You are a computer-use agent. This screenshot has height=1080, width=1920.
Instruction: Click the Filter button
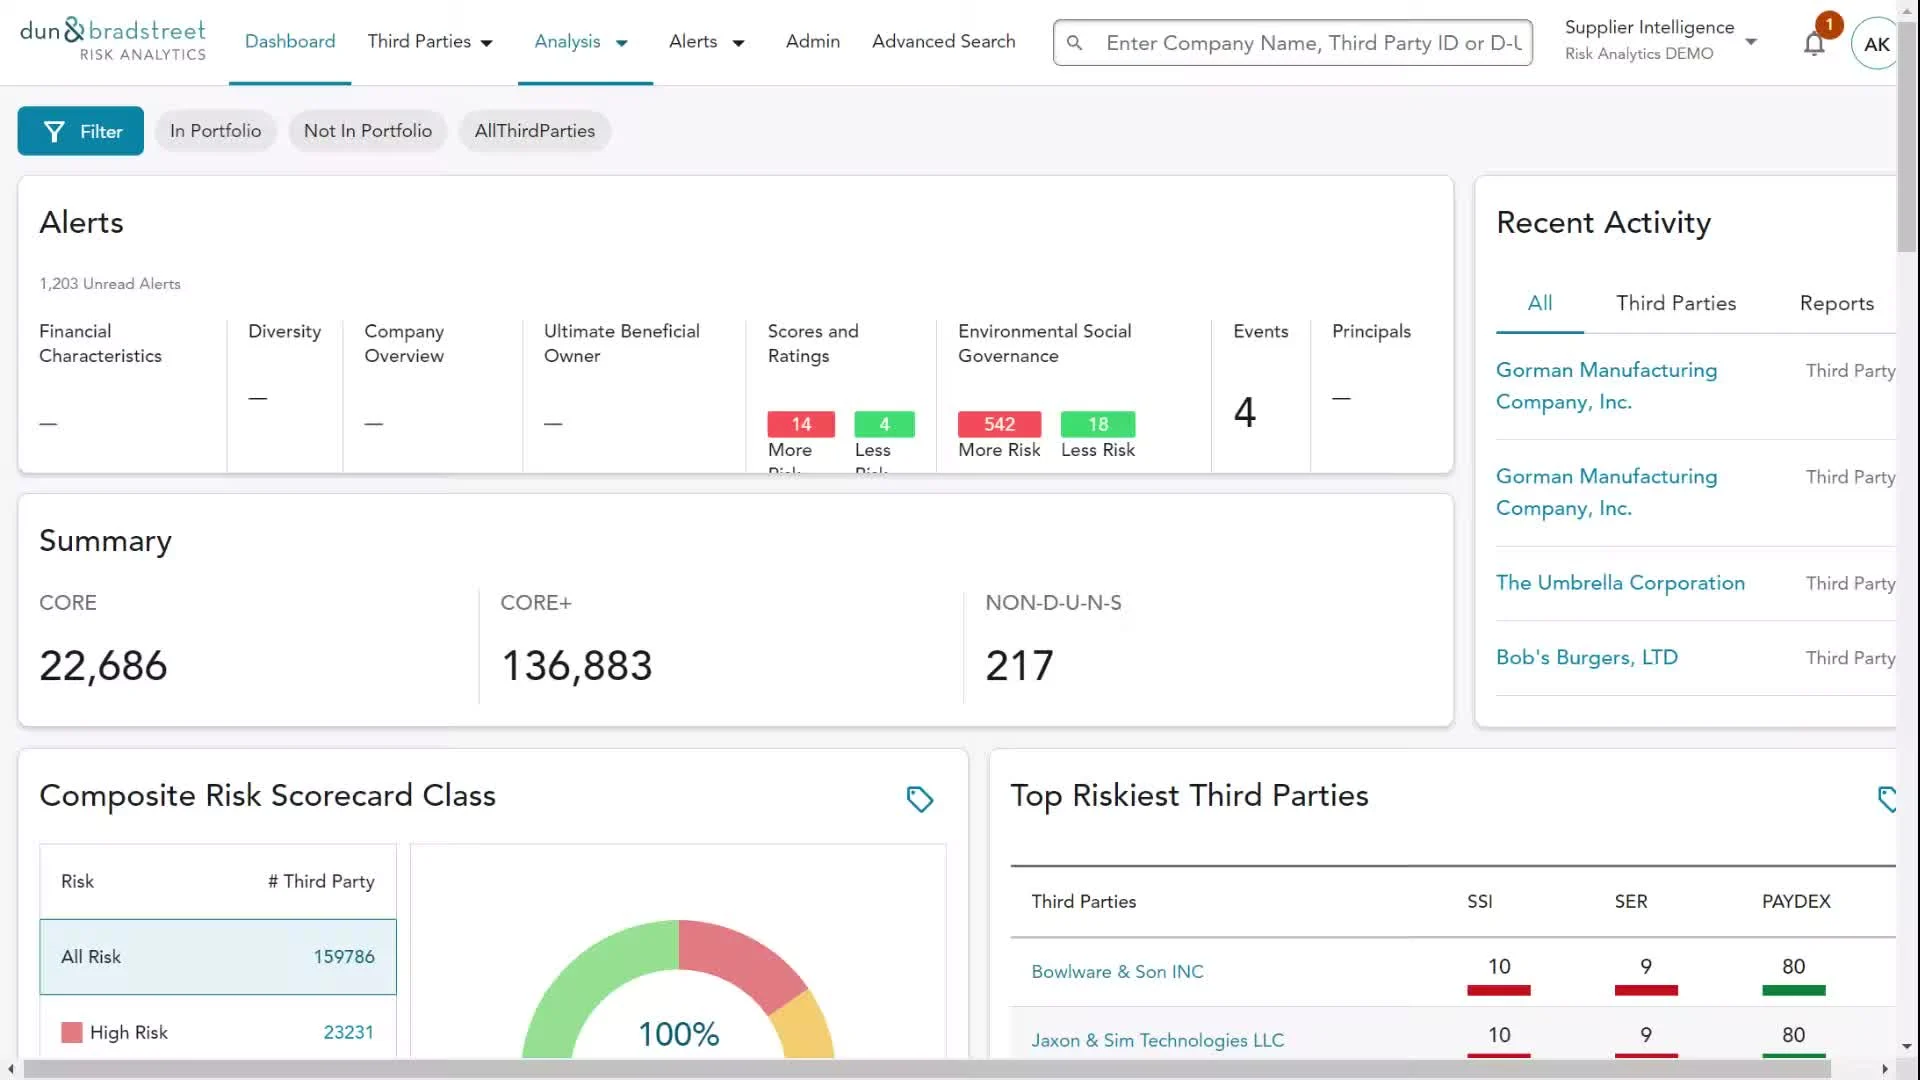tap(81, 131)
